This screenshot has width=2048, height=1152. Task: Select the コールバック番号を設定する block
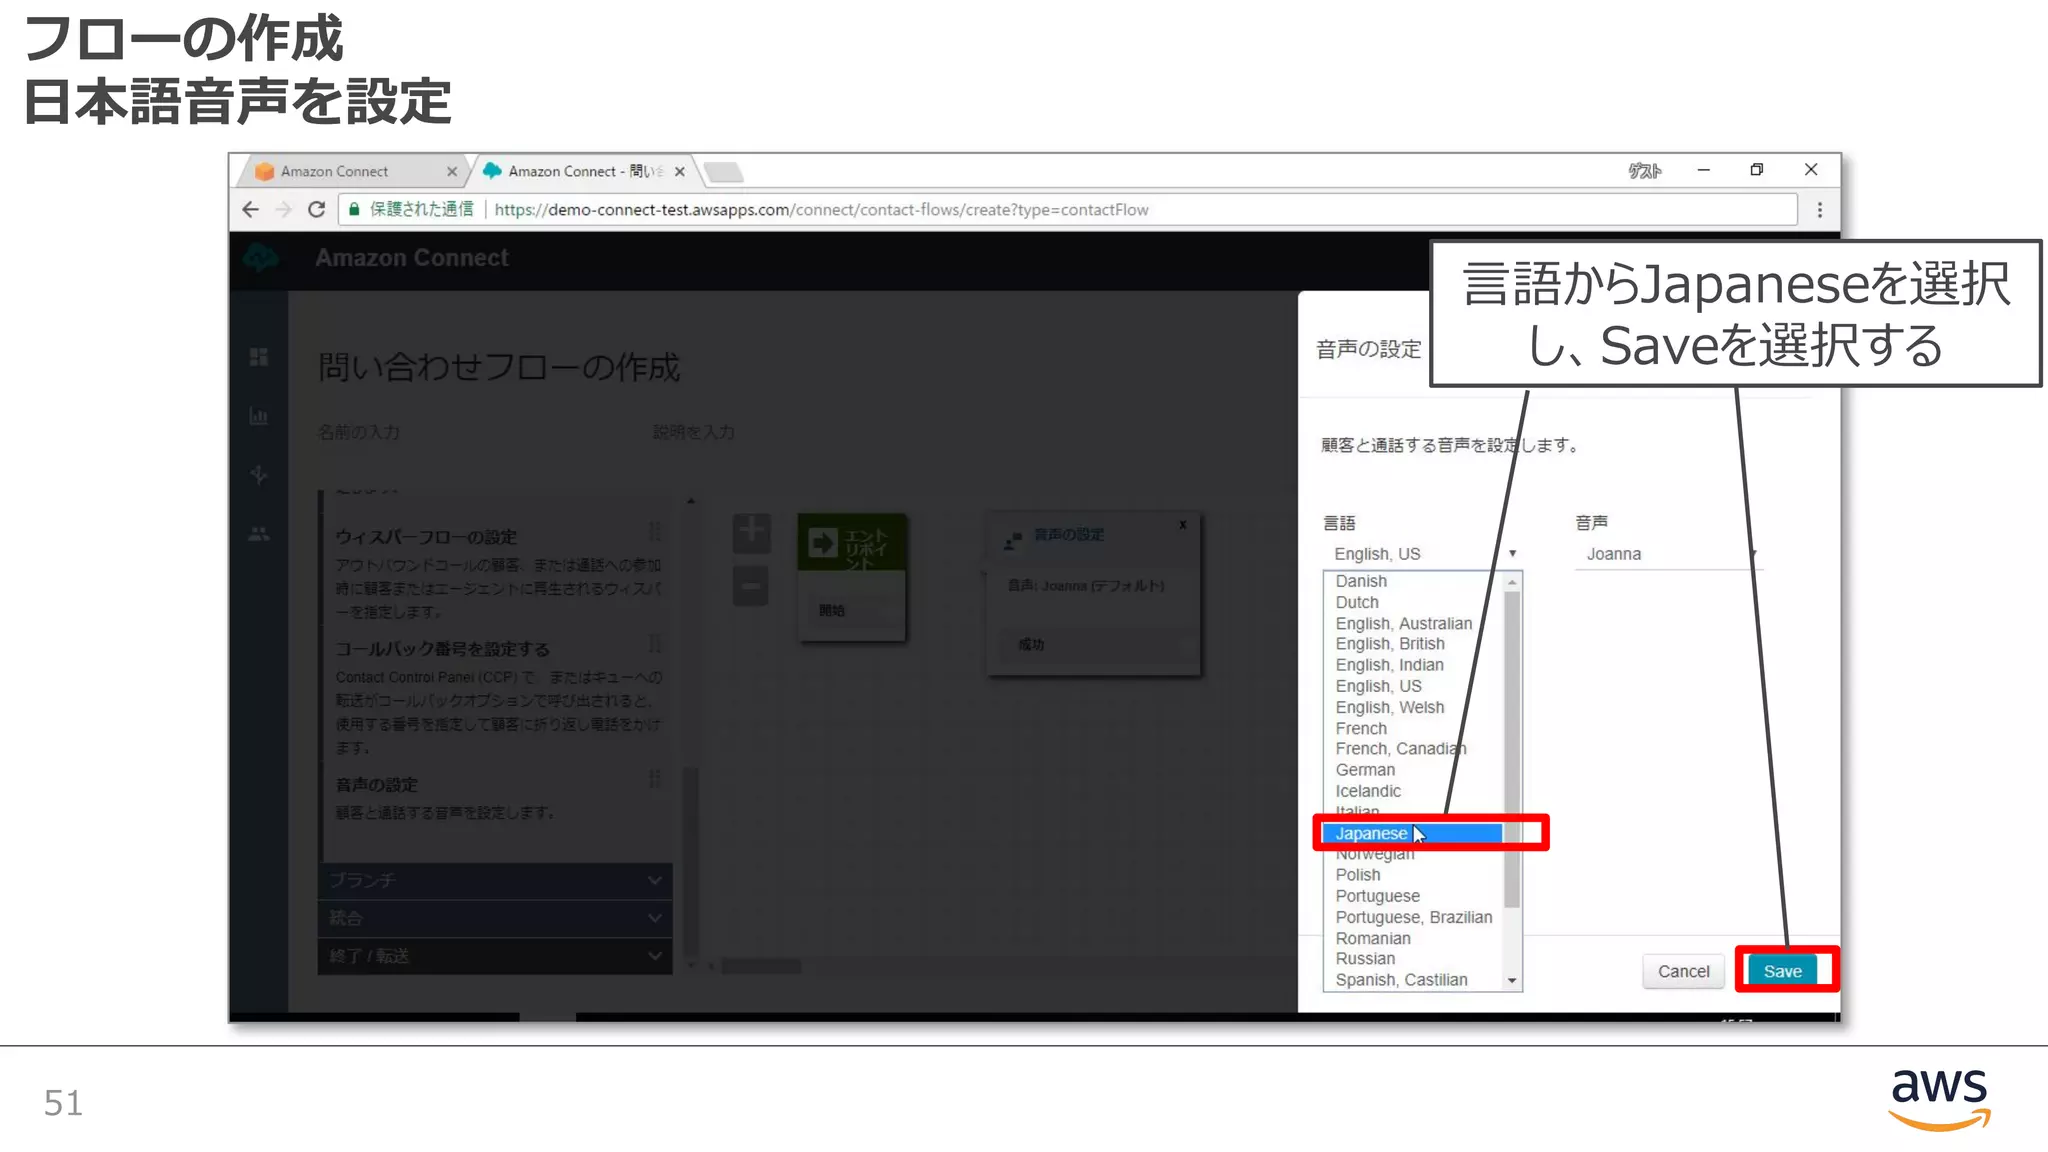click(x=498, y=696)
